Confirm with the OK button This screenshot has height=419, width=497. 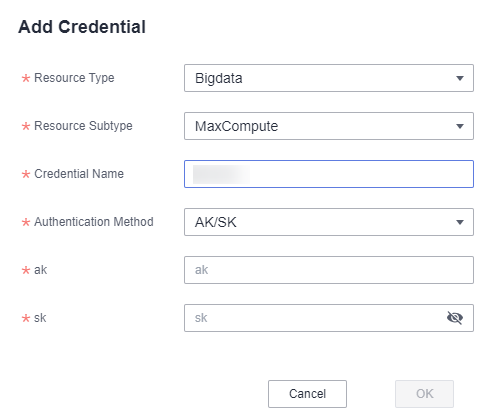424,394
